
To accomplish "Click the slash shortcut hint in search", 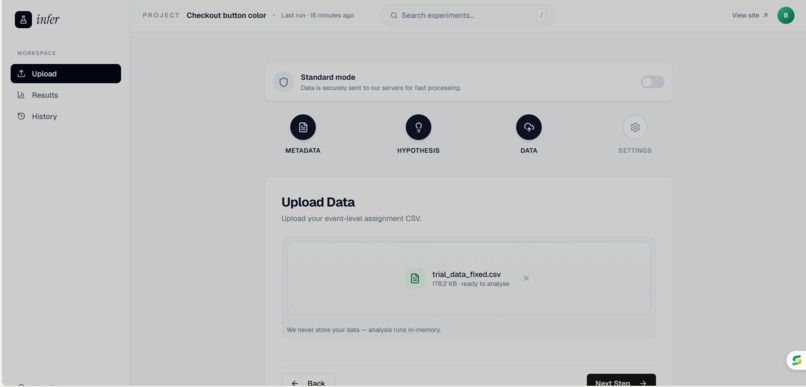I will 541,15.
